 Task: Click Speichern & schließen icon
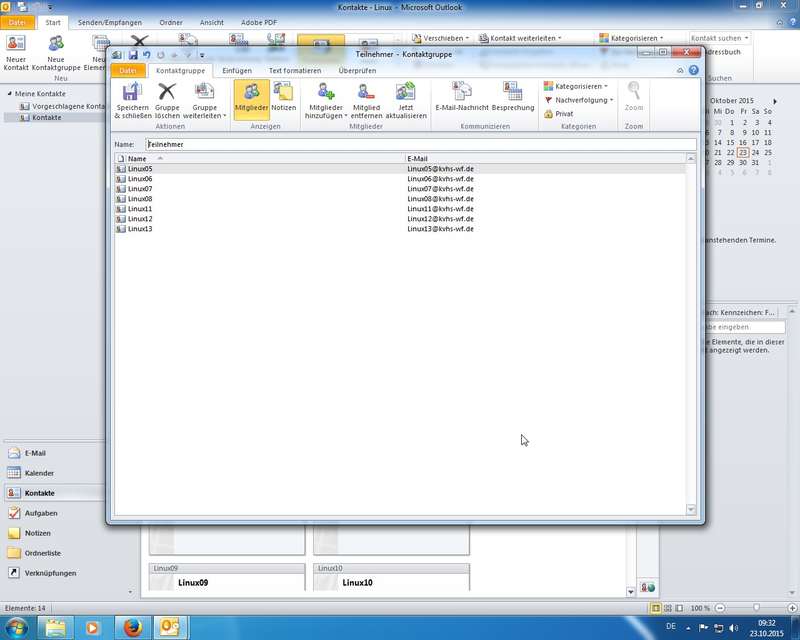132,100
